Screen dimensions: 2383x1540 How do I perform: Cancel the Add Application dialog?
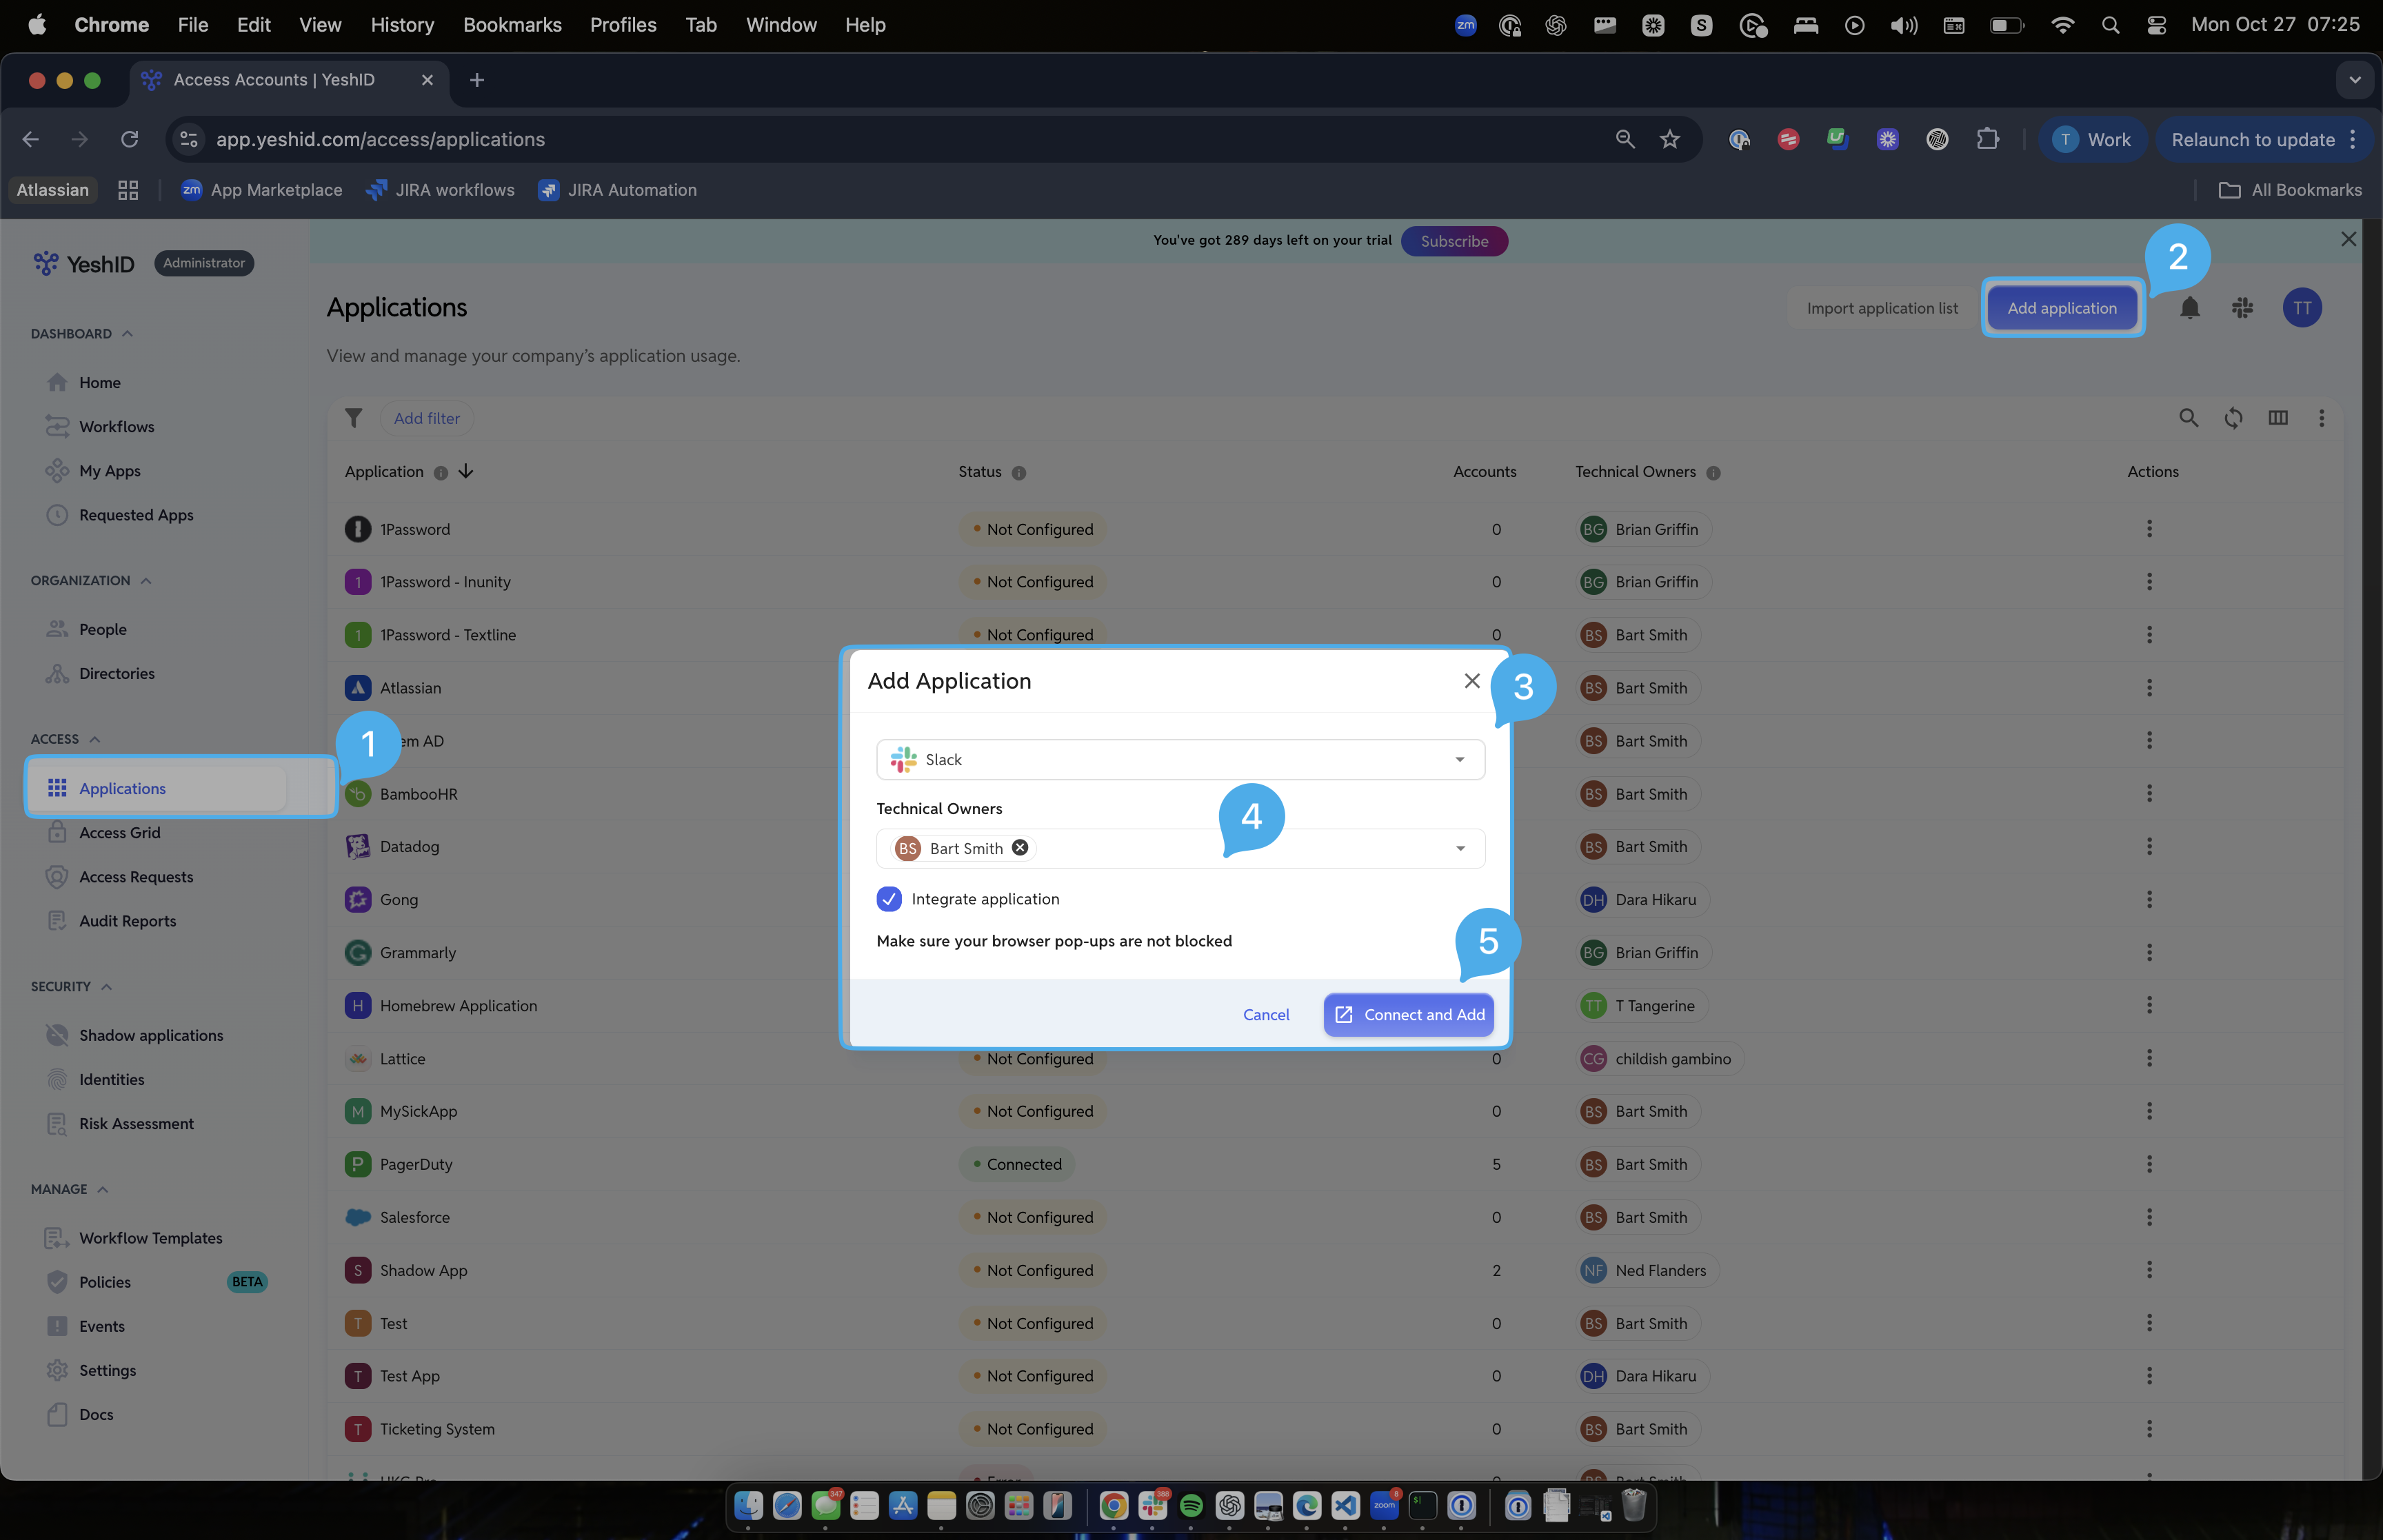tap(1266, 1014)
